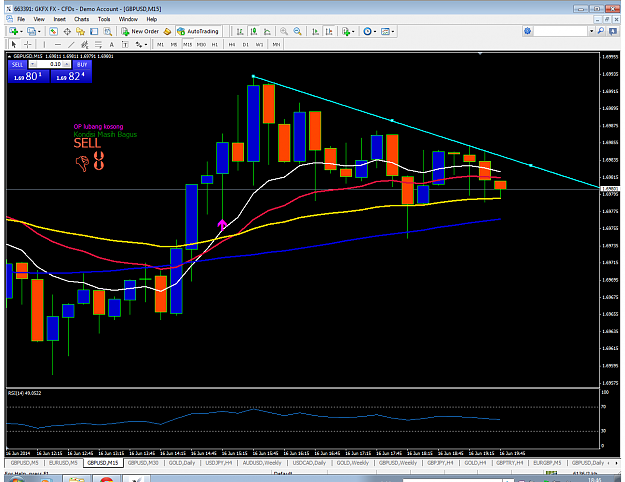Open the Charts menu
Image resolution: width=625 pixels, height=482 pixels.
pos(81,19)
